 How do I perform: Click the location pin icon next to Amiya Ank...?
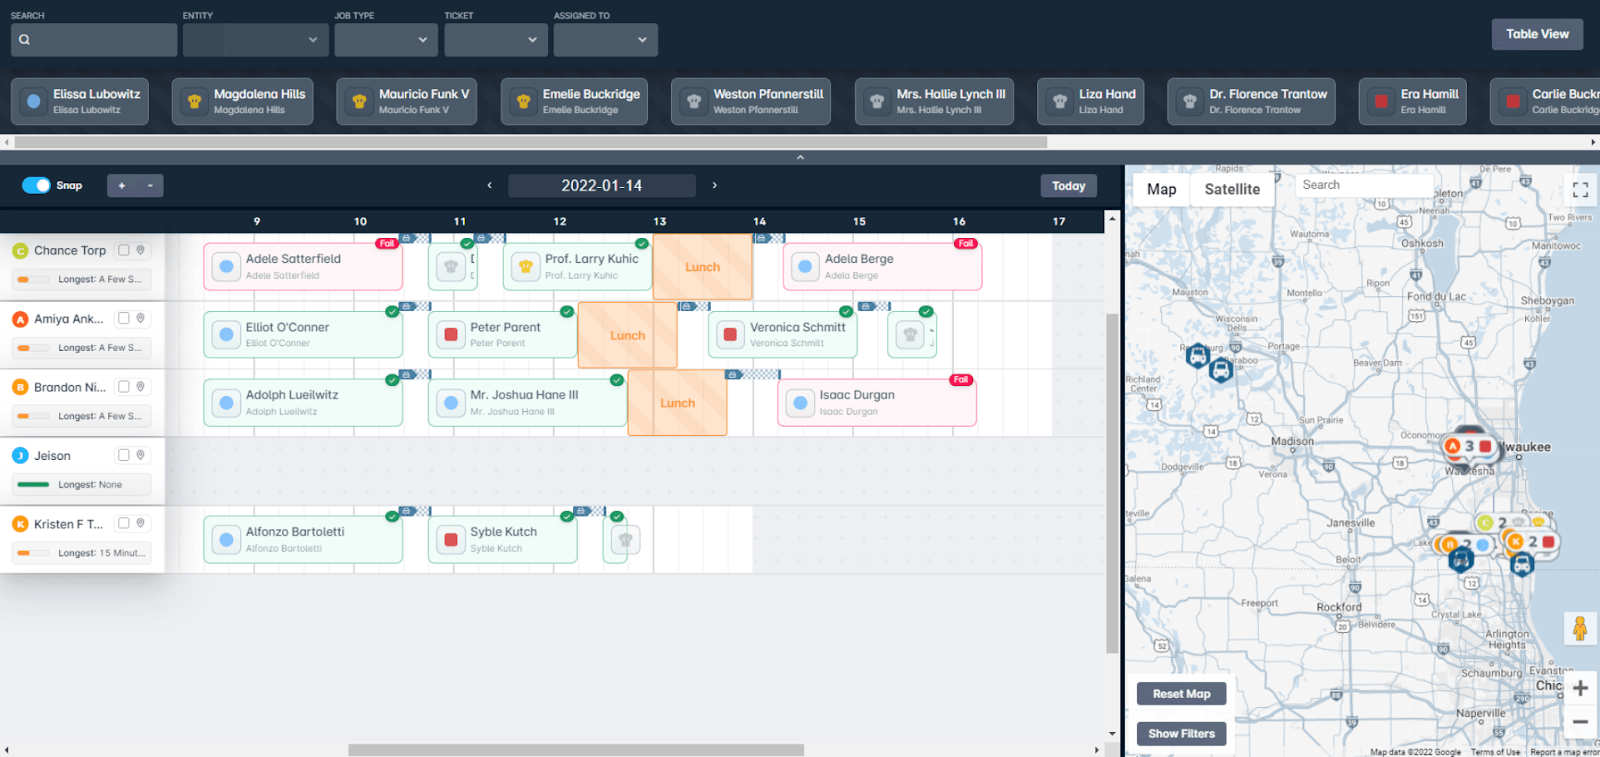tap(141, 318)
